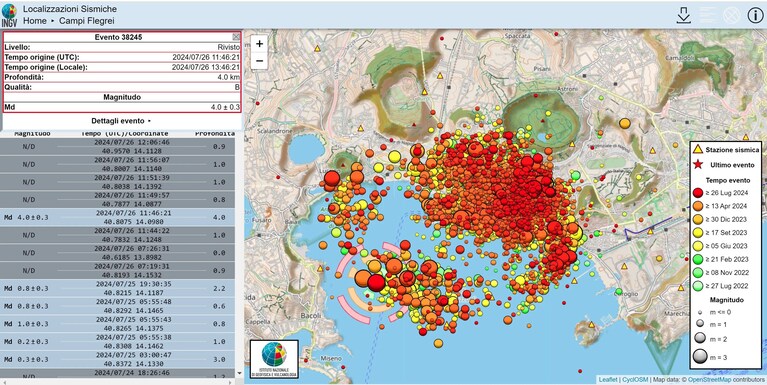The width and height of the screenshot is (767, 385).
Task: Expand the Dettagli evento dropdown
Action: click(x=121, y=121)
